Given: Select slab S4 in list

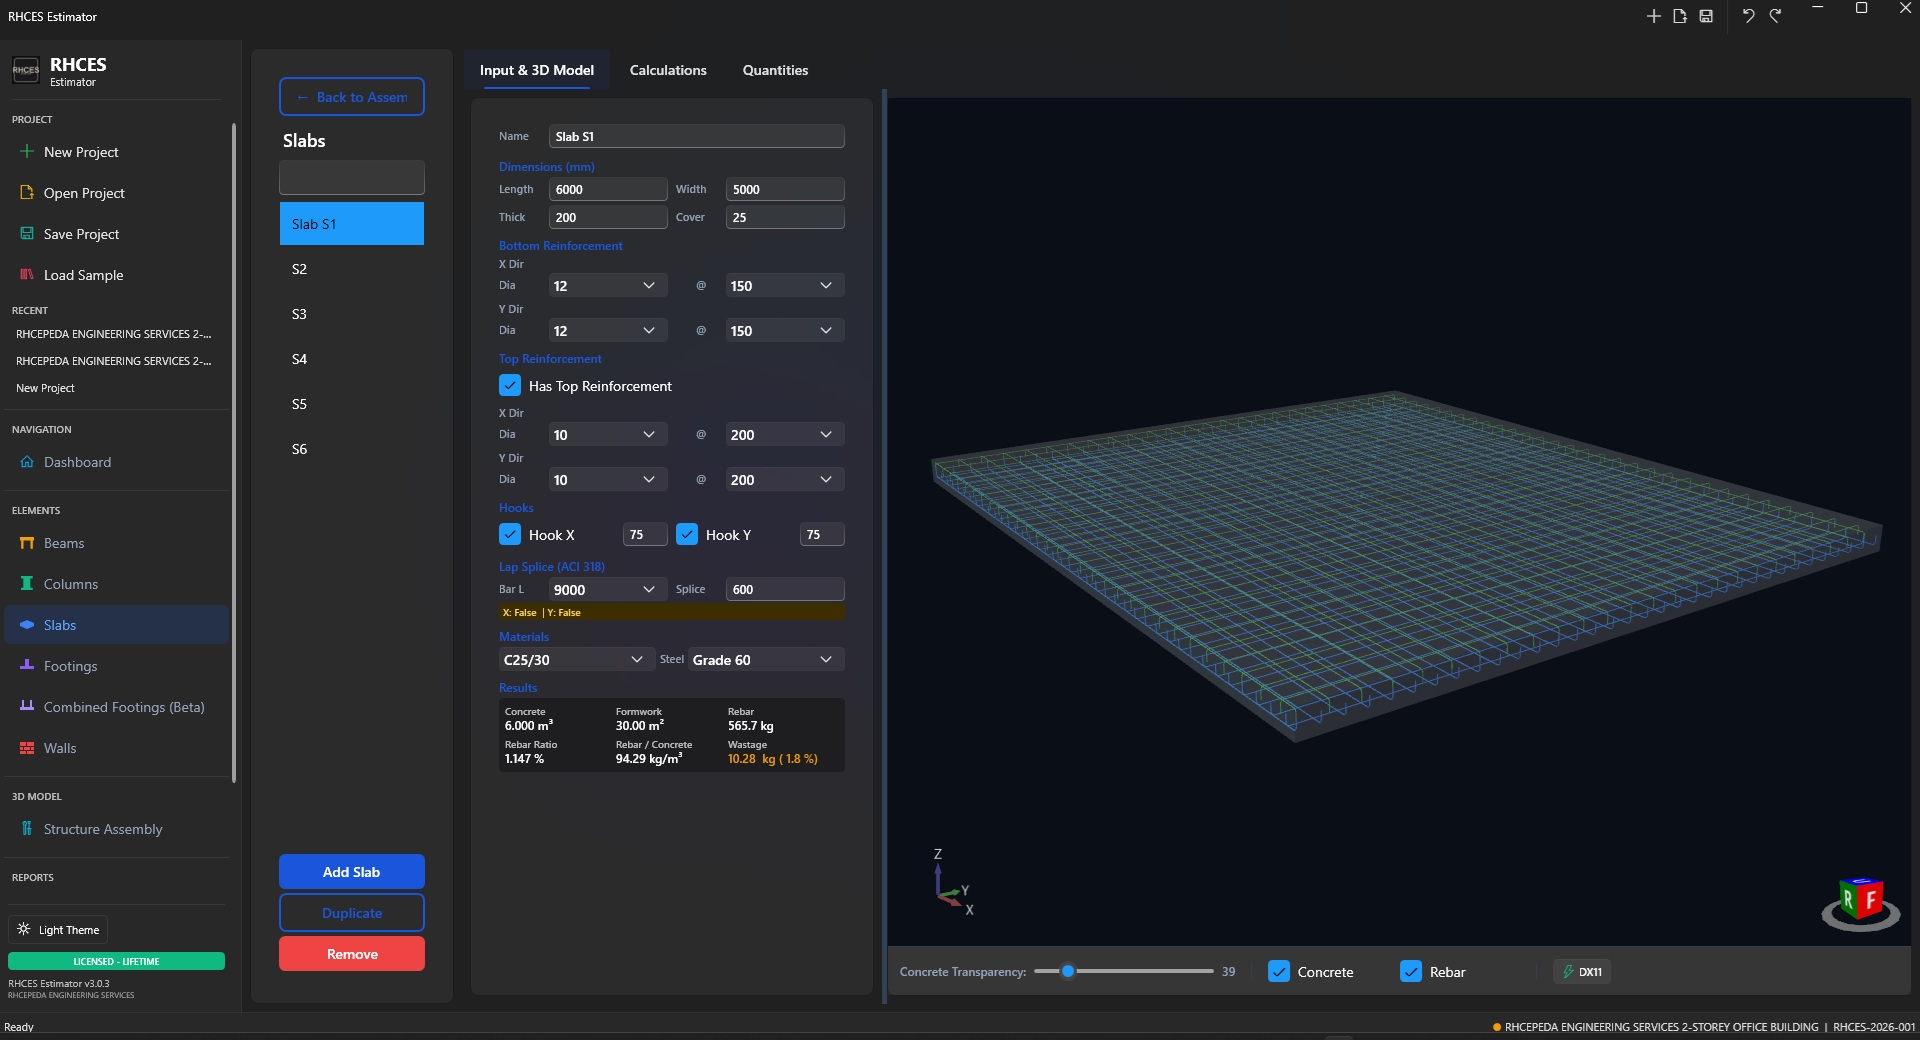Looking at the screenshot, I should pos(352,359).
